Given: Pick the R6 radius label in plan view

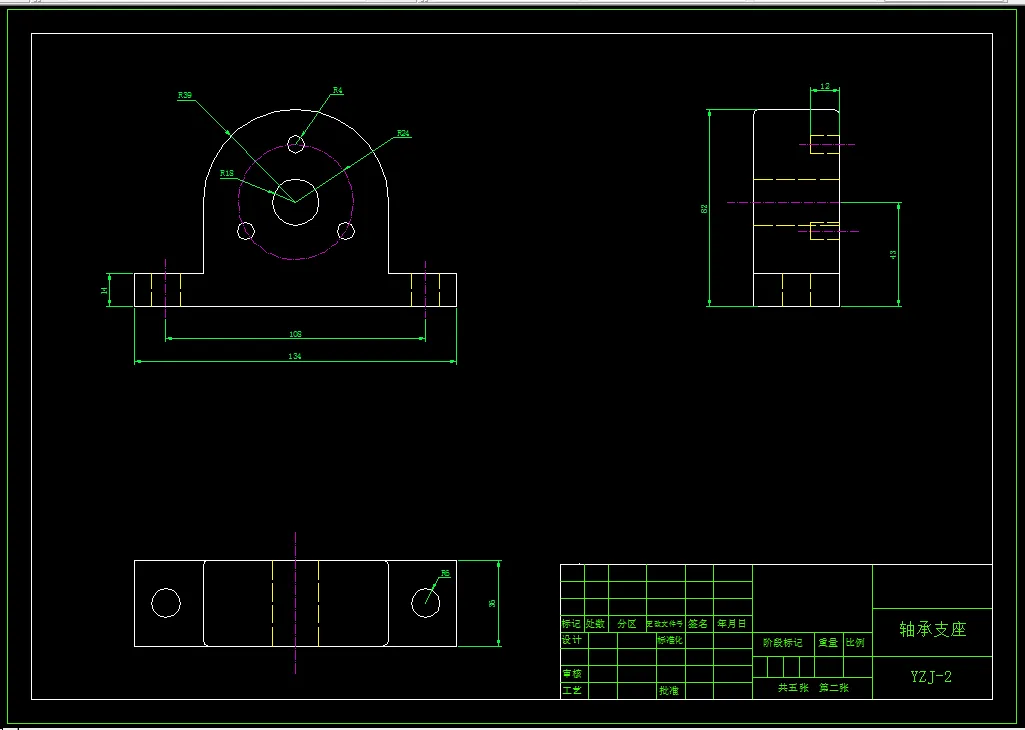Looking at the screenshot, I should [445, 573].
